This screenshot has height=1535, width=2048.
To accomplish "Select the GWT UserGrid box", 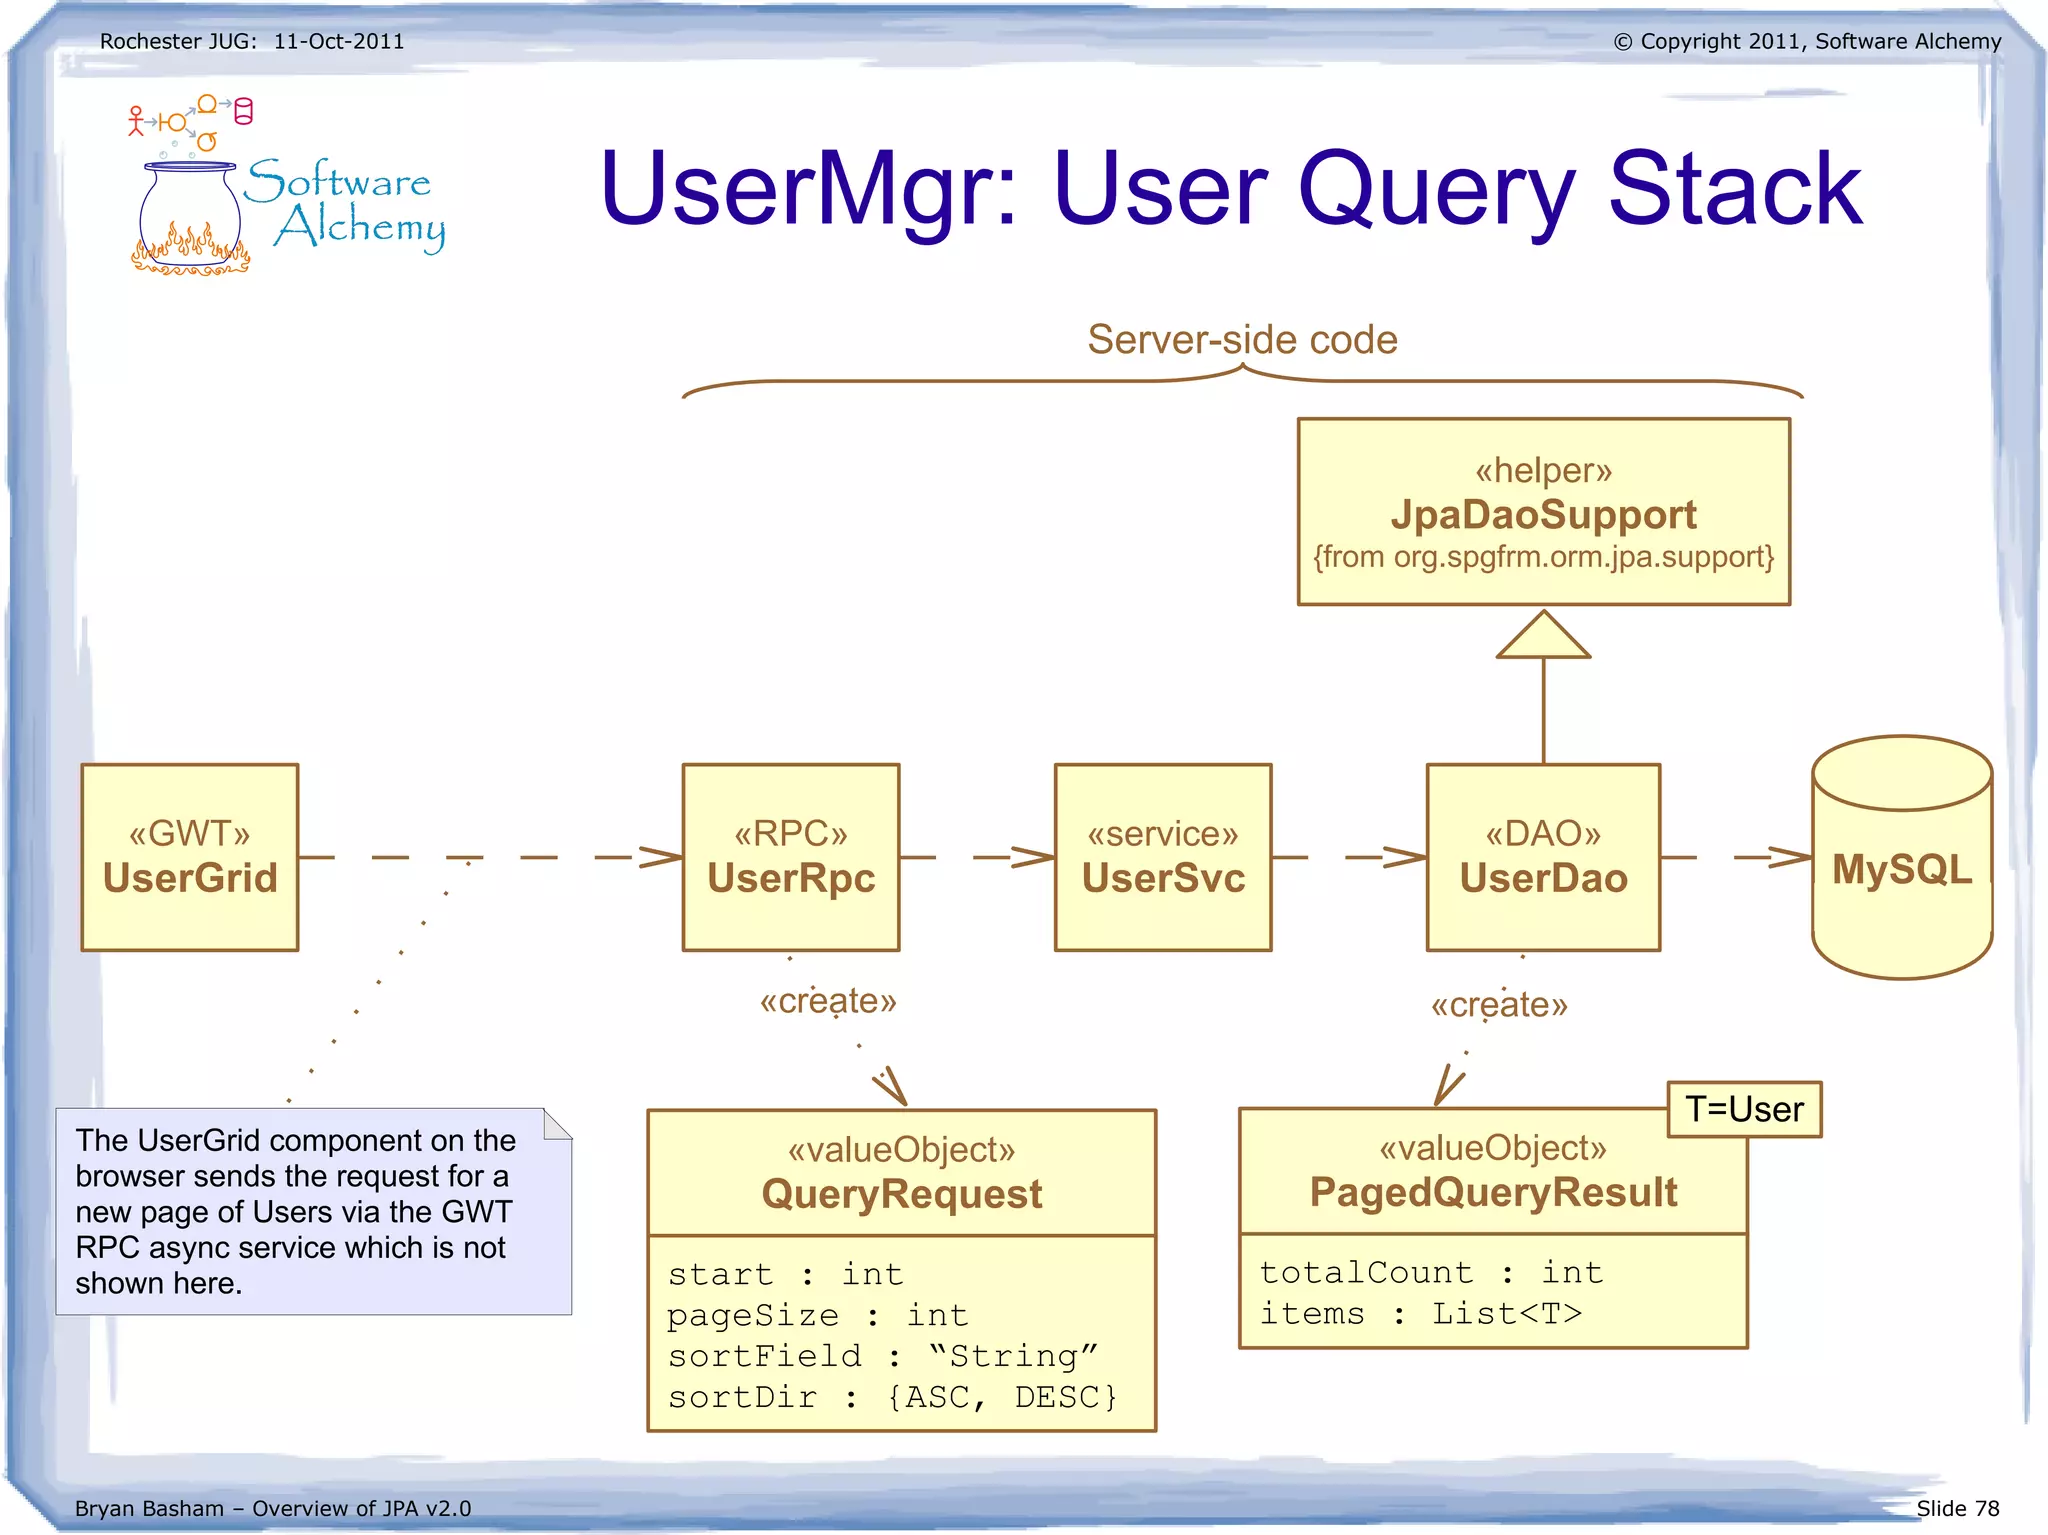I will (190, 857).
